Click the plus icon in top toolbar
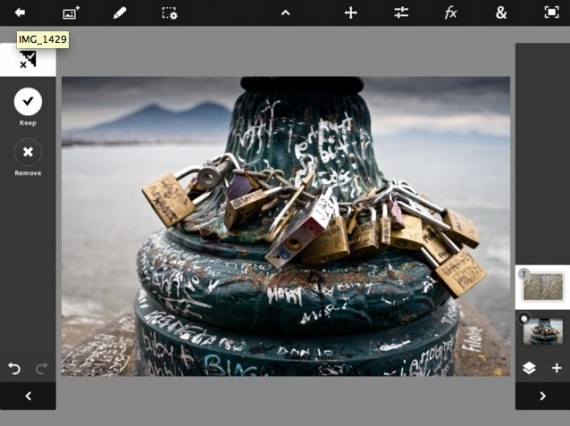The height and width of the screenshot is (426, 570). tap(351, 13)
